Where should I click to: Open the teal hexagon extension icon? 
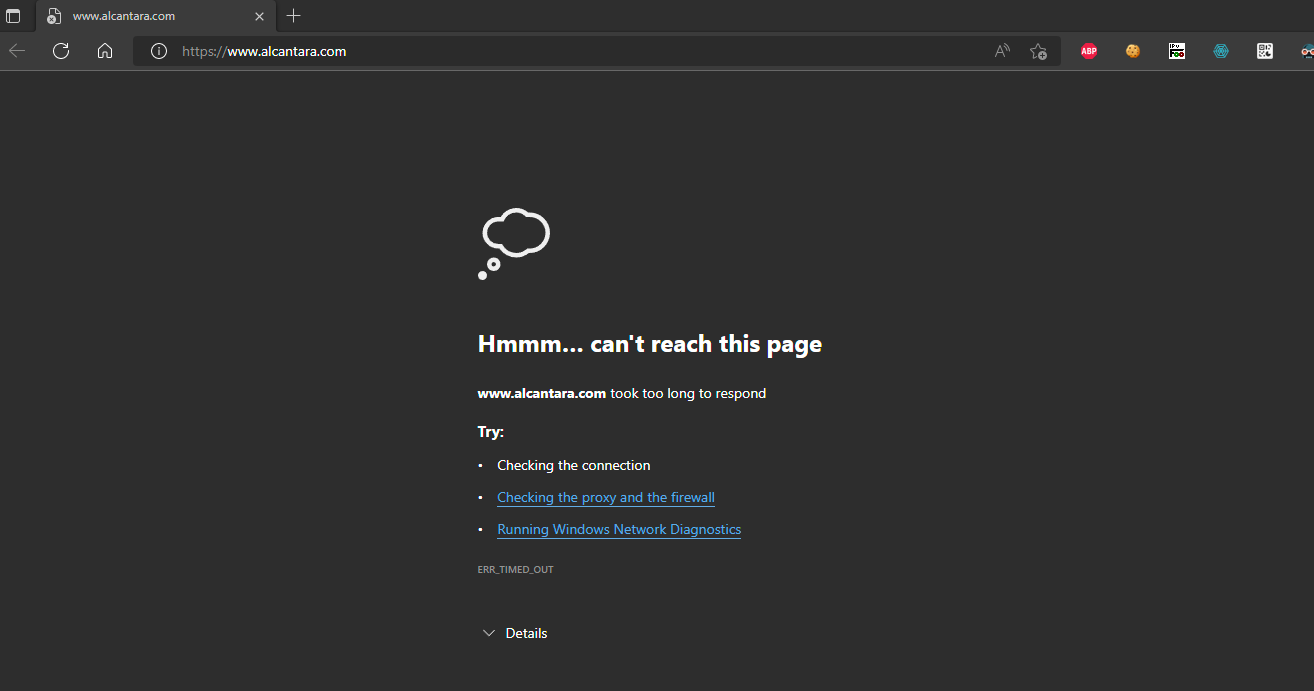coord(1221,51)
